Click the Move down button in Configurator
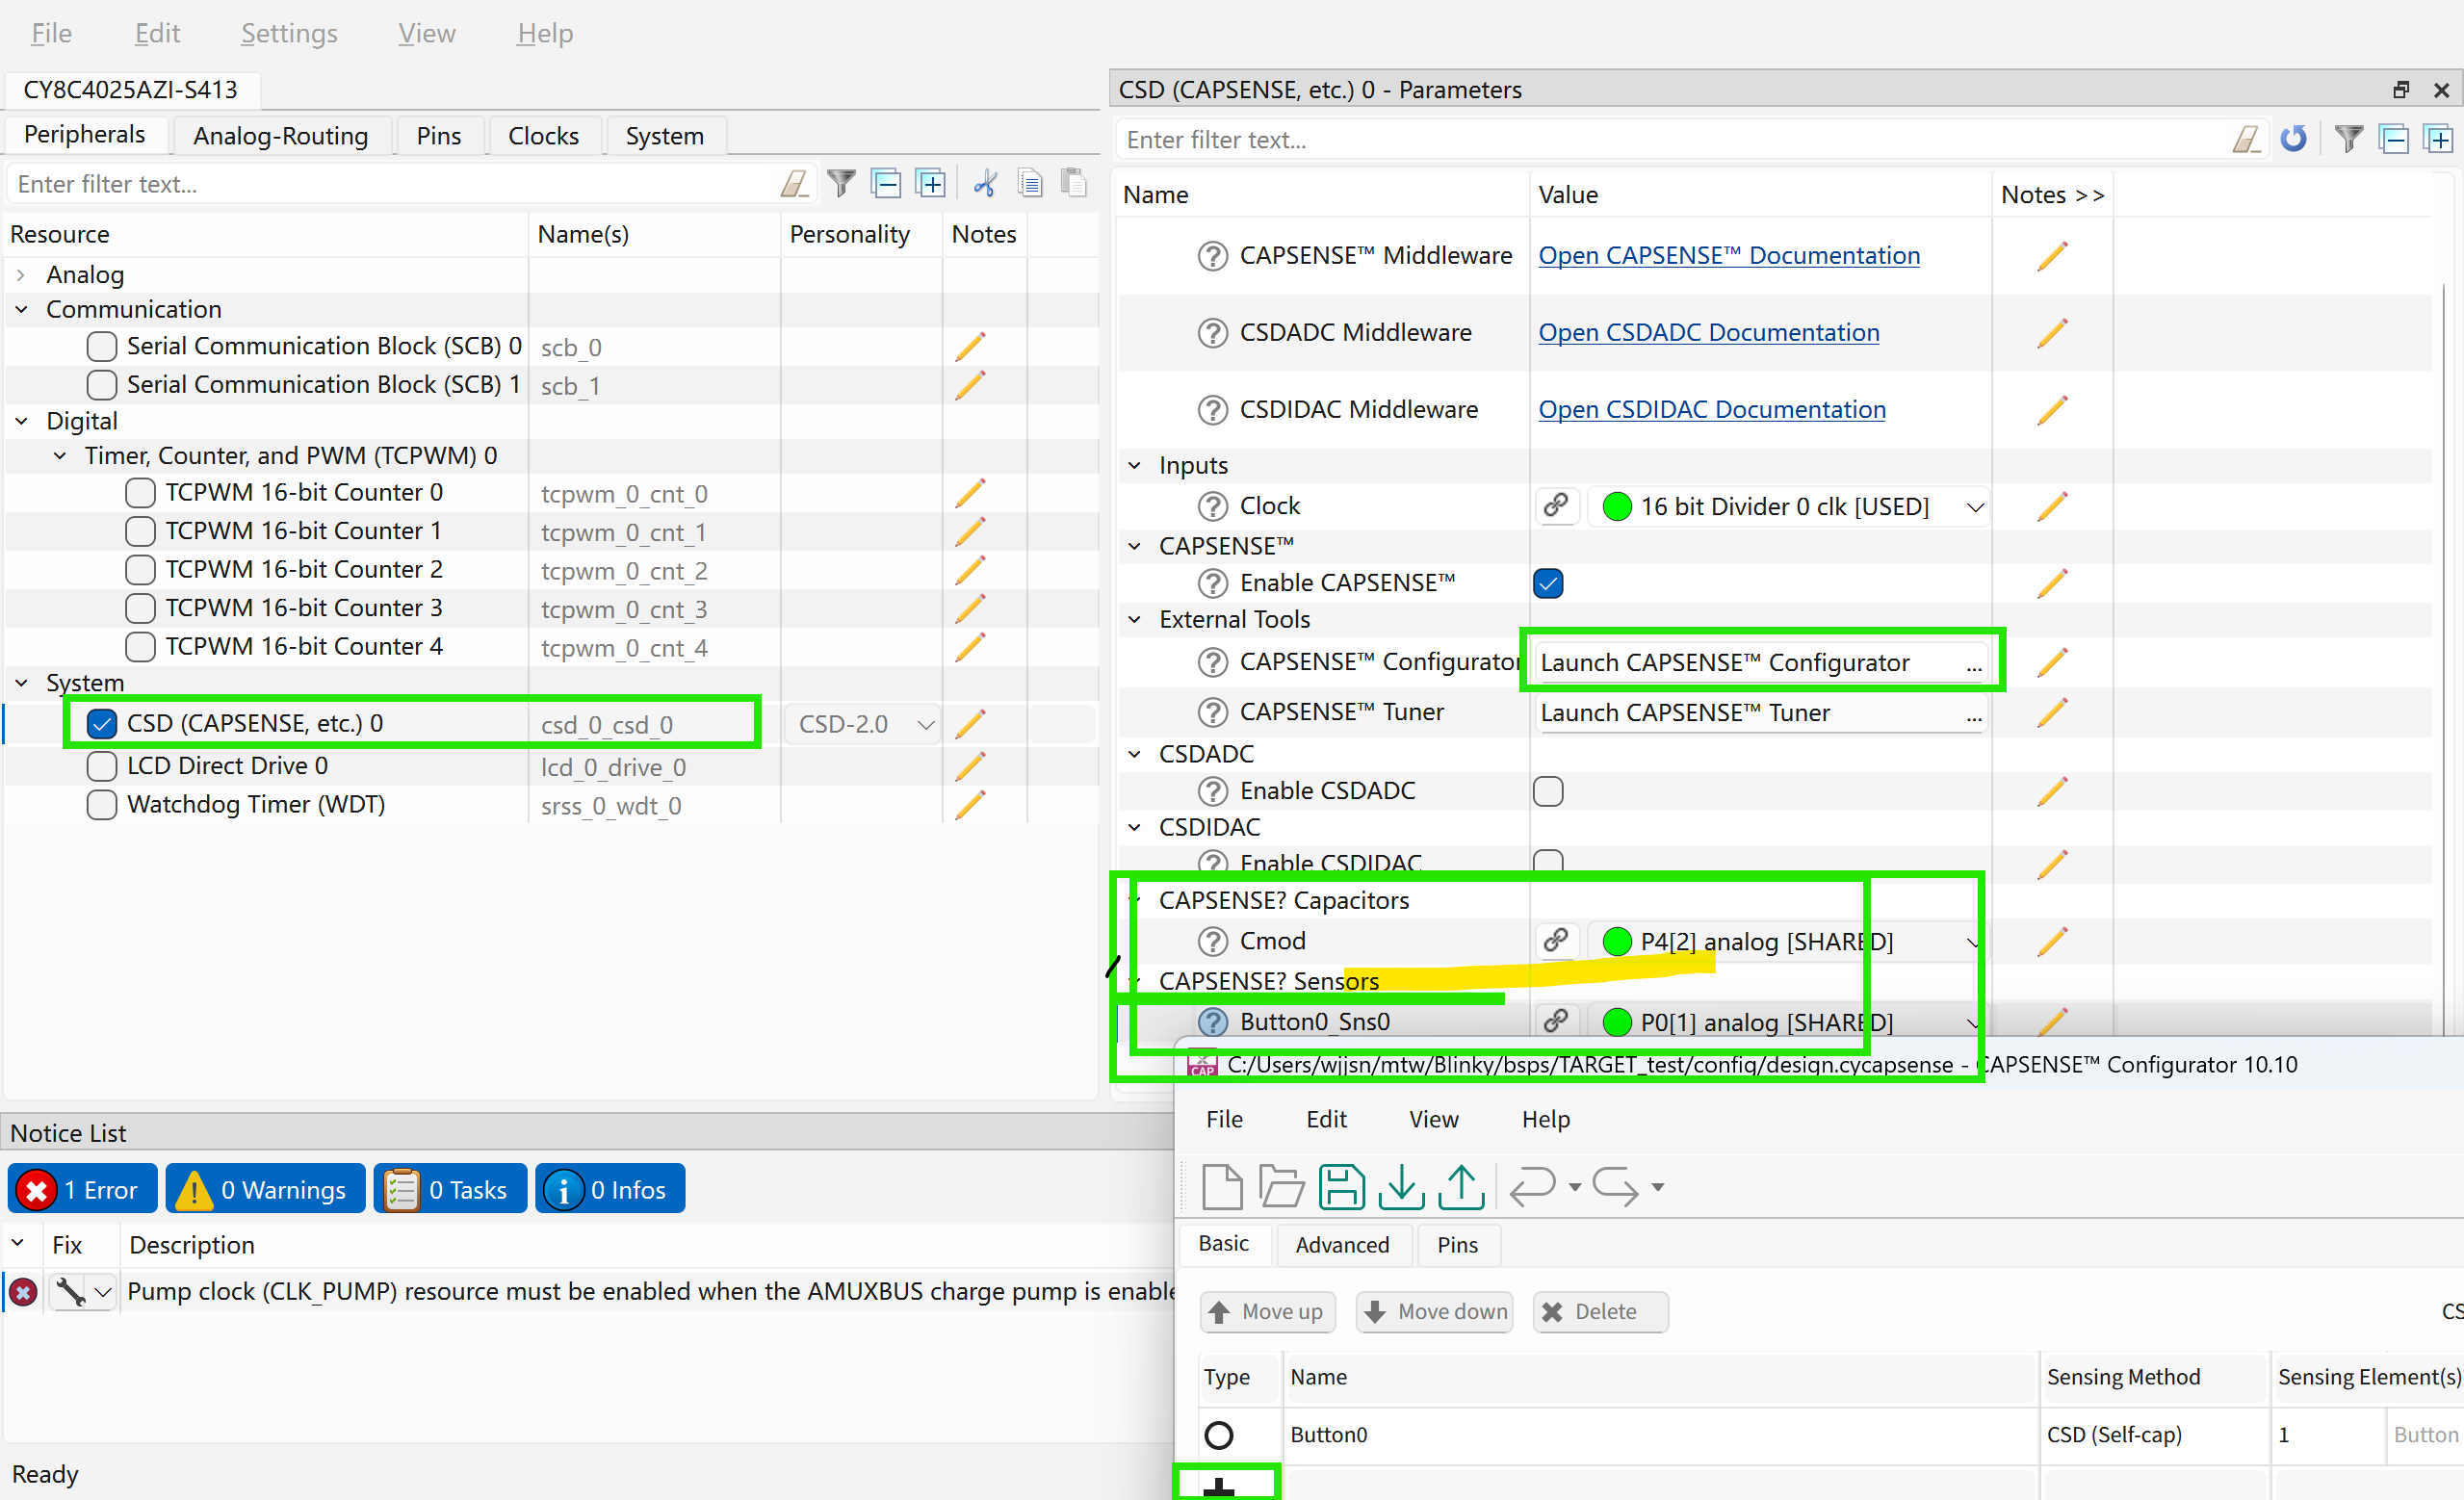This screenshot has height=1500, width=2464. click(x=1434, y=1312)
